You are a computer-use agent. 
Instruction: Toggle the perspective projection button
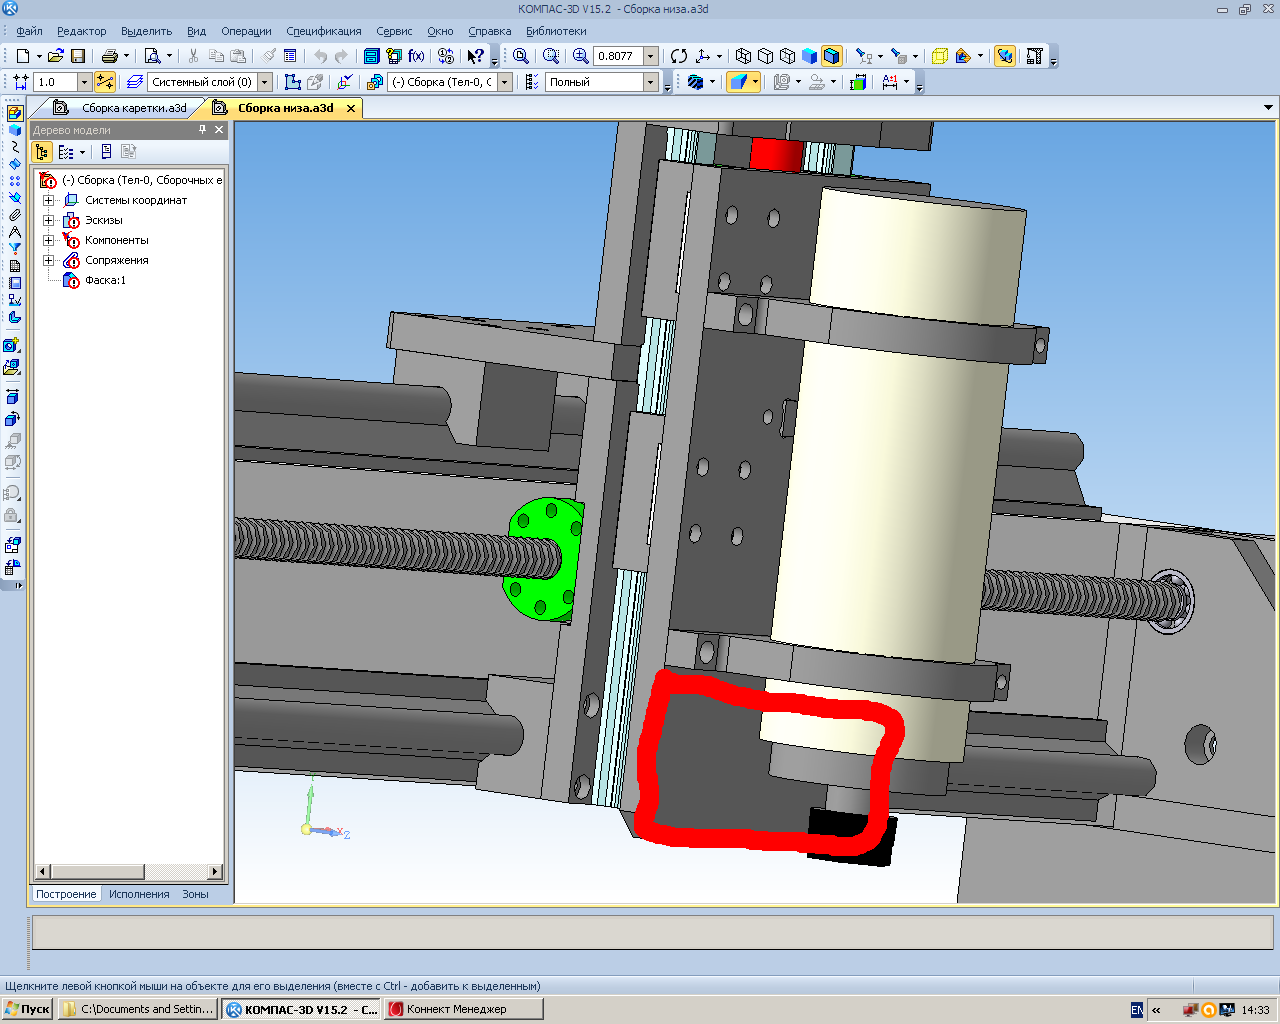[x=939, y=56]
